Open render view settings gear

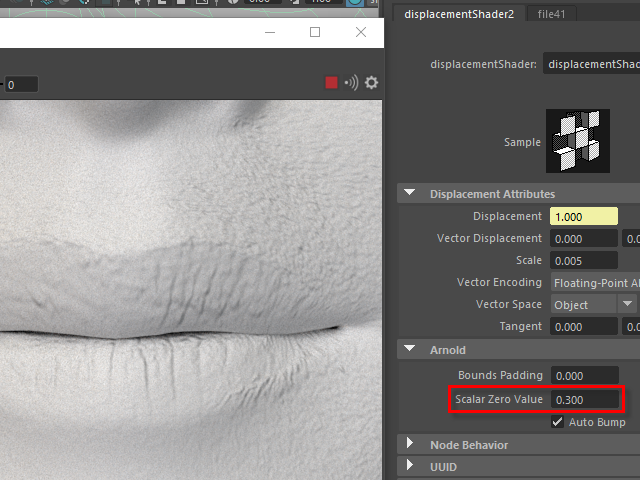click(372, 83)
